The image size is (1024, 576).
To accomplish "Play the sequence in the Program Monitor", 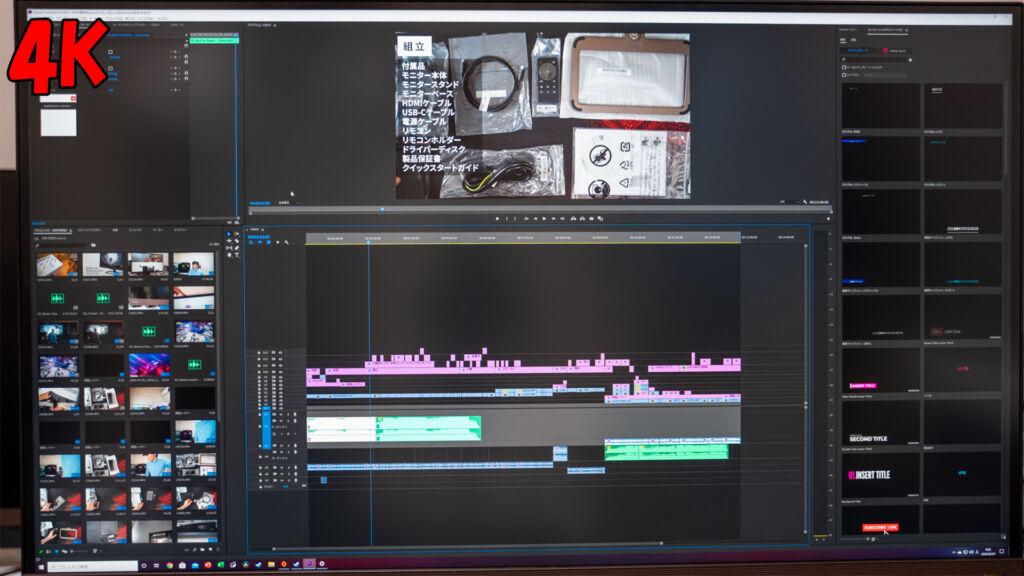I will pos(544,219).
